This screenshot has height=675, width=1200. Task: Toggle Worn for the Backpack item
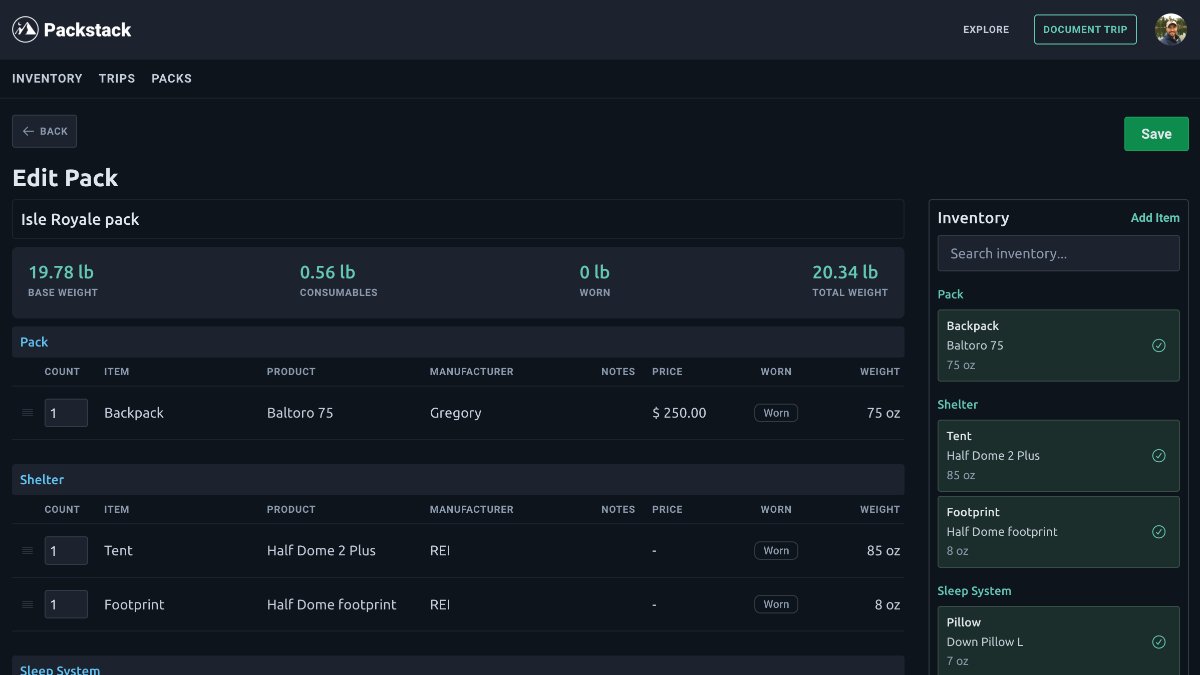(x=776, y=413)
